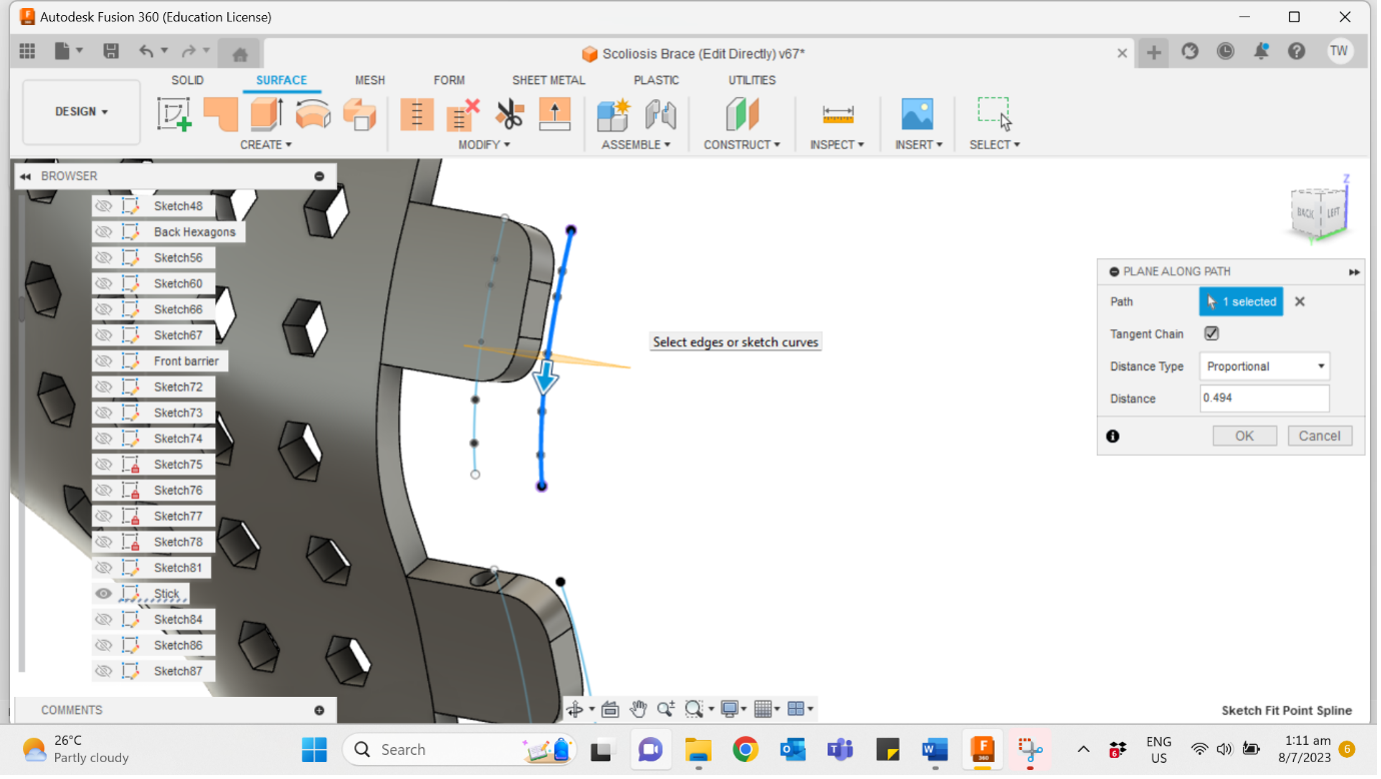
Task: Insert a canvas using the Insert image icon
Action: pyautogui.click(x=918, y=113)
